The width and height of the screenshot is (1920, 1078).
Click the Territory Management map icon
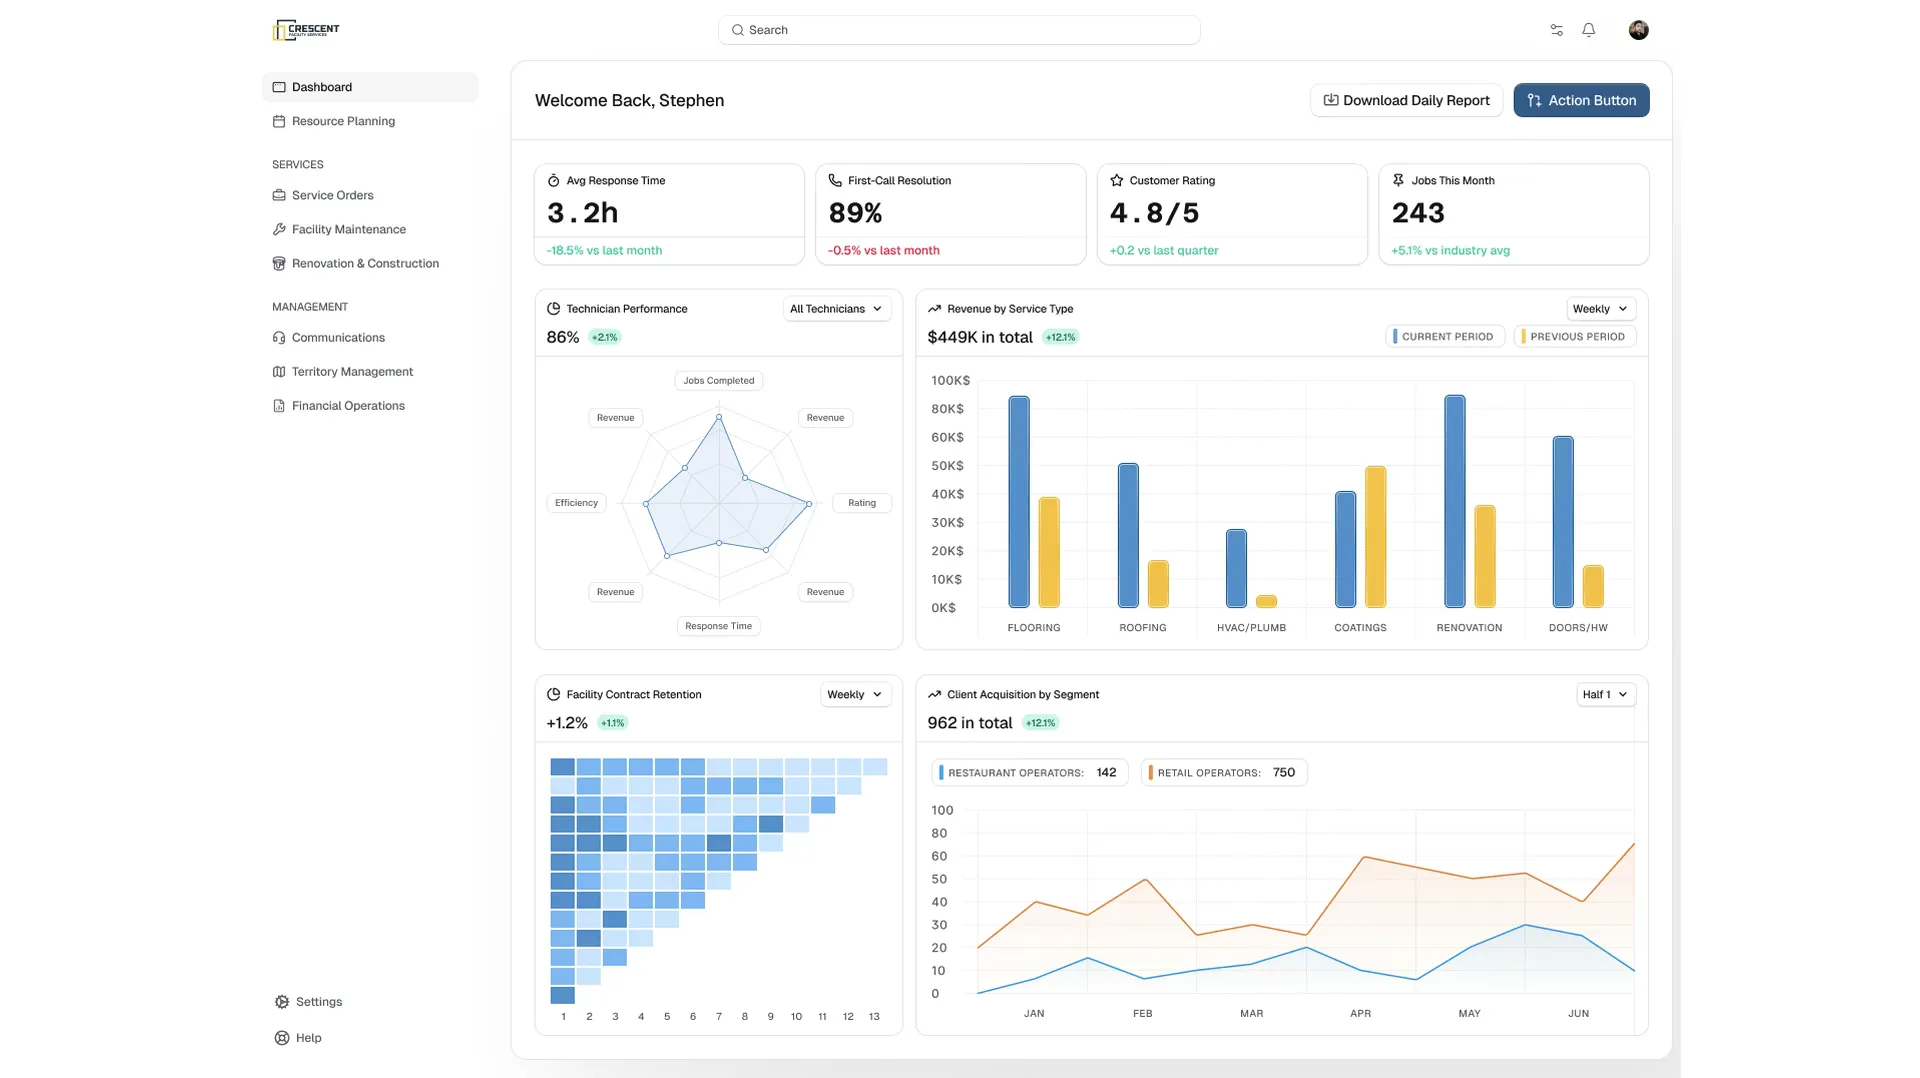pyautogui.click(x=279, y=371)
